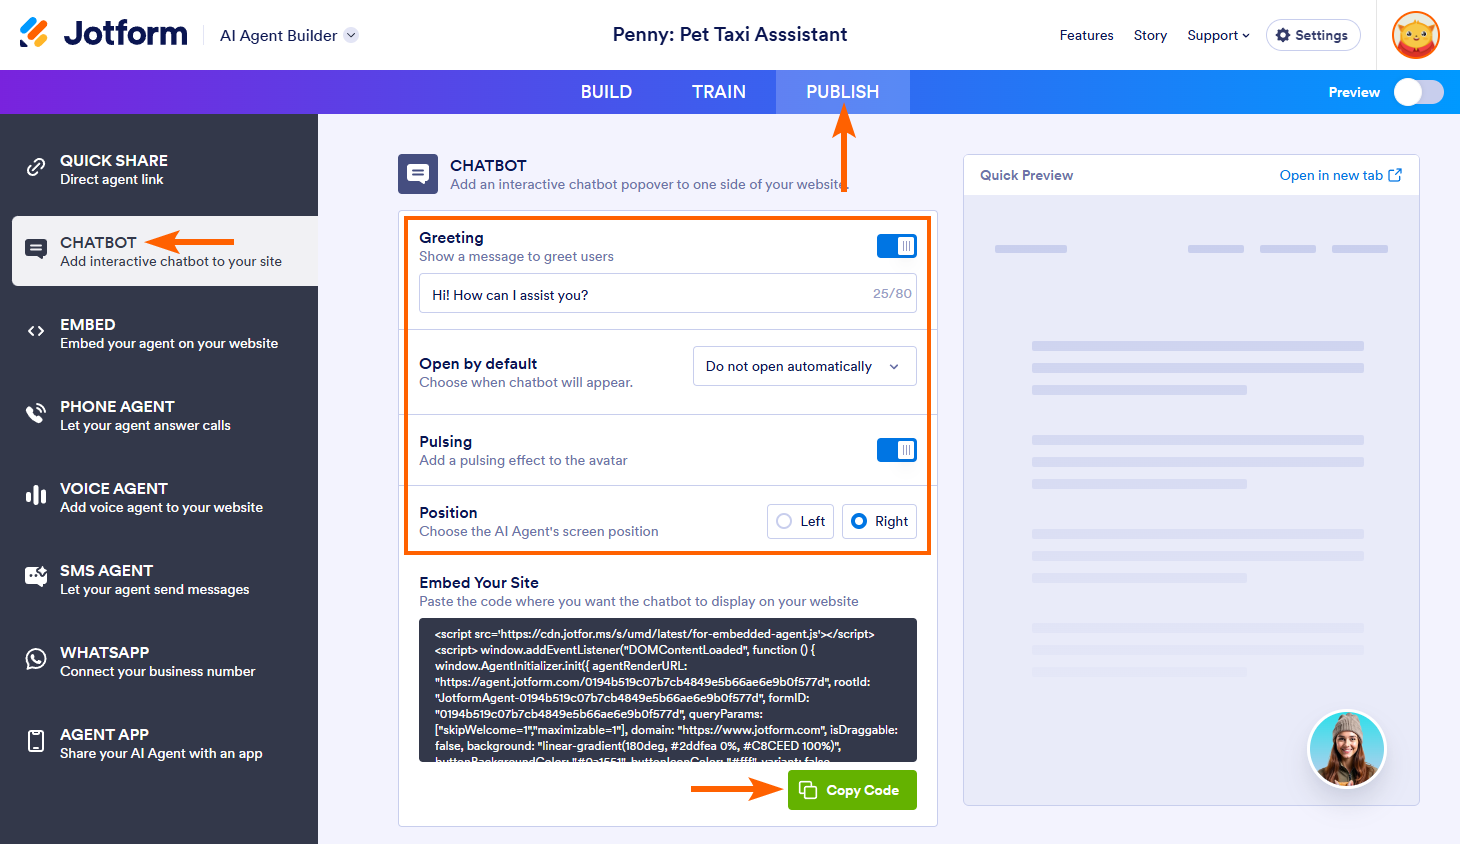The image size is (1460, 844).
Task: Click the user profile avatar
Action: (1415, 35)
